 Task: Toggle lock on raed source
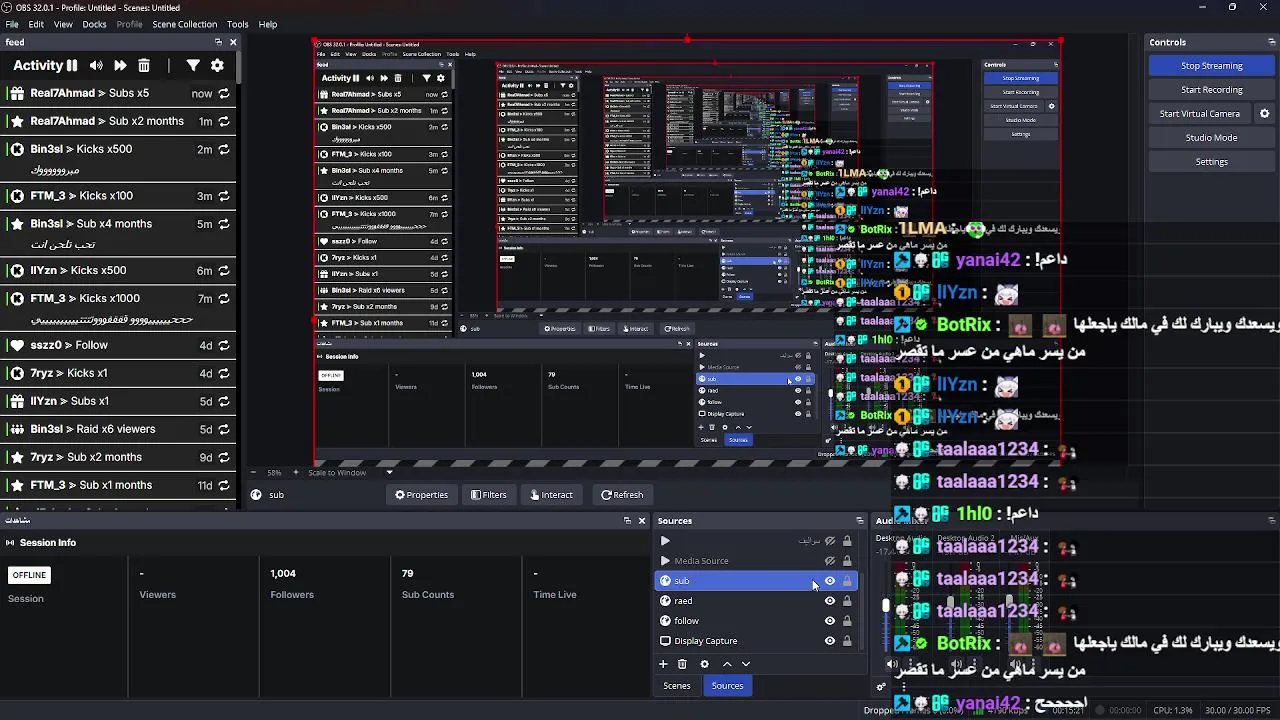847,601
